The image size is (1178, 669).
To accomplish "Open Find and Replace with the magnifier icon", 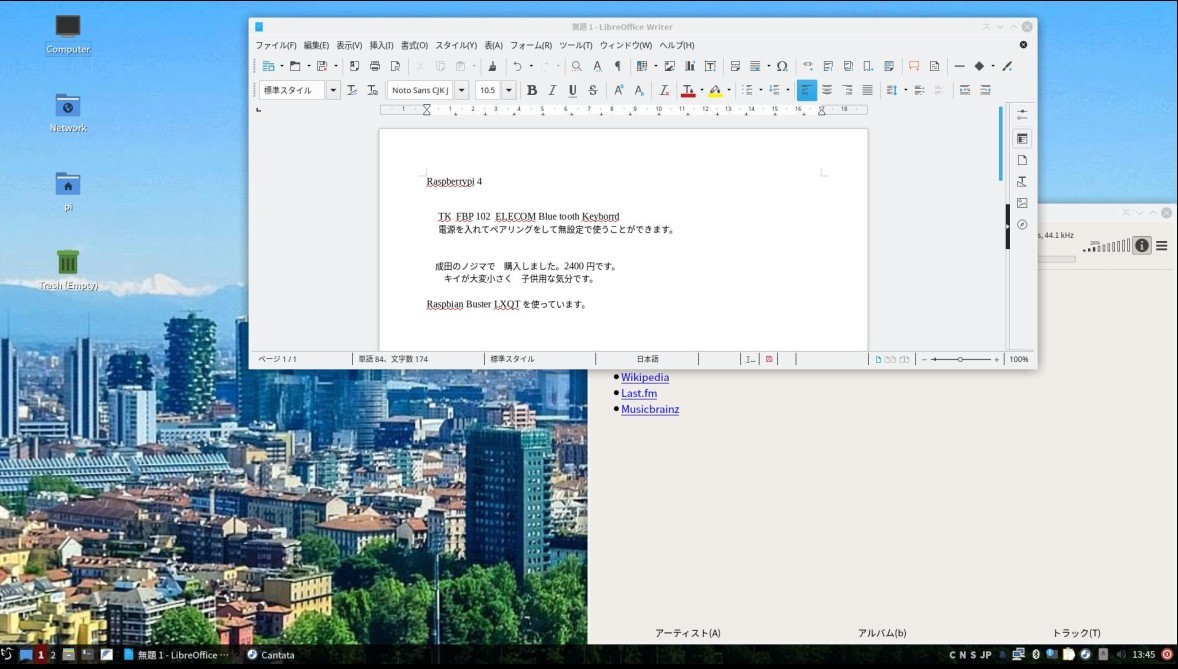I will pos(576,66).
